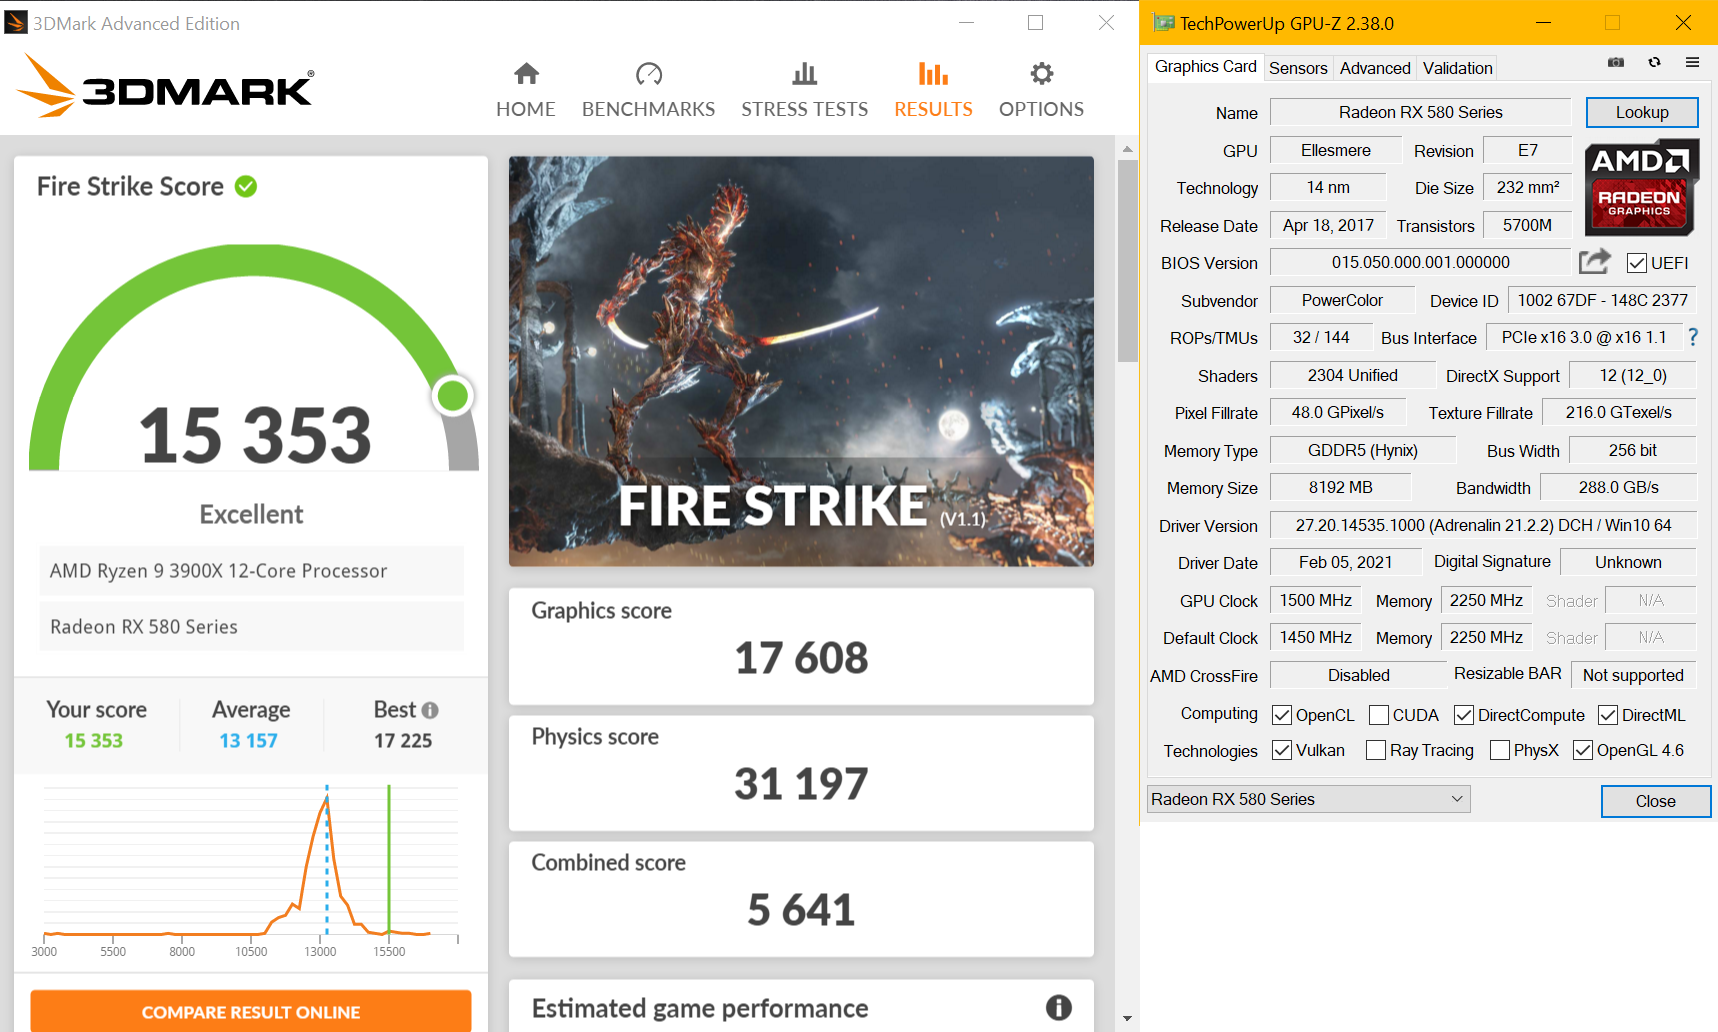Click the AMD CrossFire field showing Disabled
This screenshot has height=1032, width=1718.
pos(1359,675)
